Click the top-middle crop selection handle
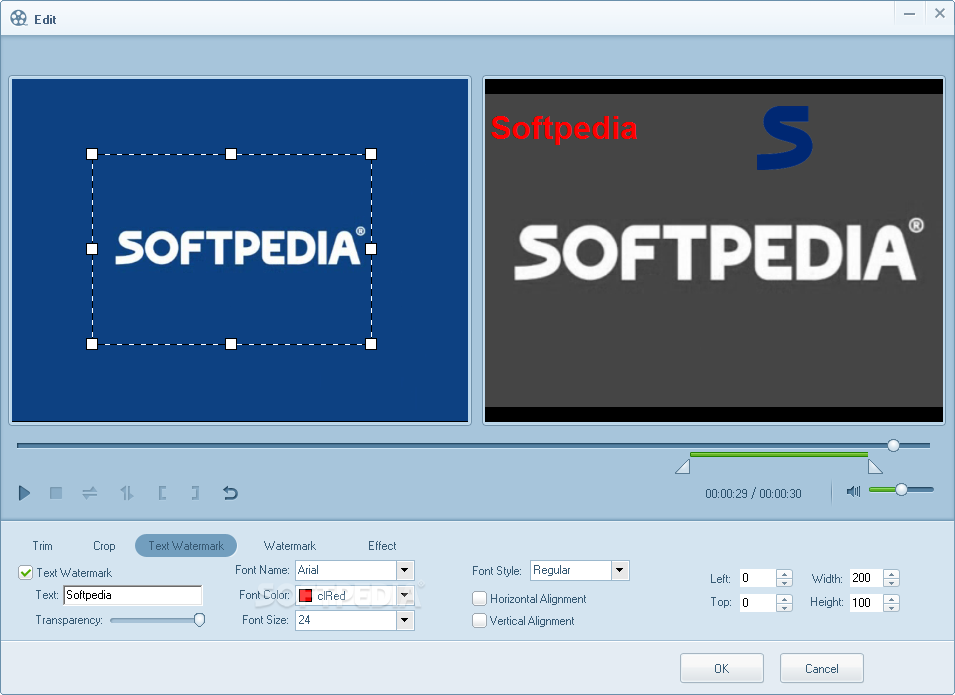Image resolution: width=955 pixels, height=695 pixels. click(x=231, y=154)
